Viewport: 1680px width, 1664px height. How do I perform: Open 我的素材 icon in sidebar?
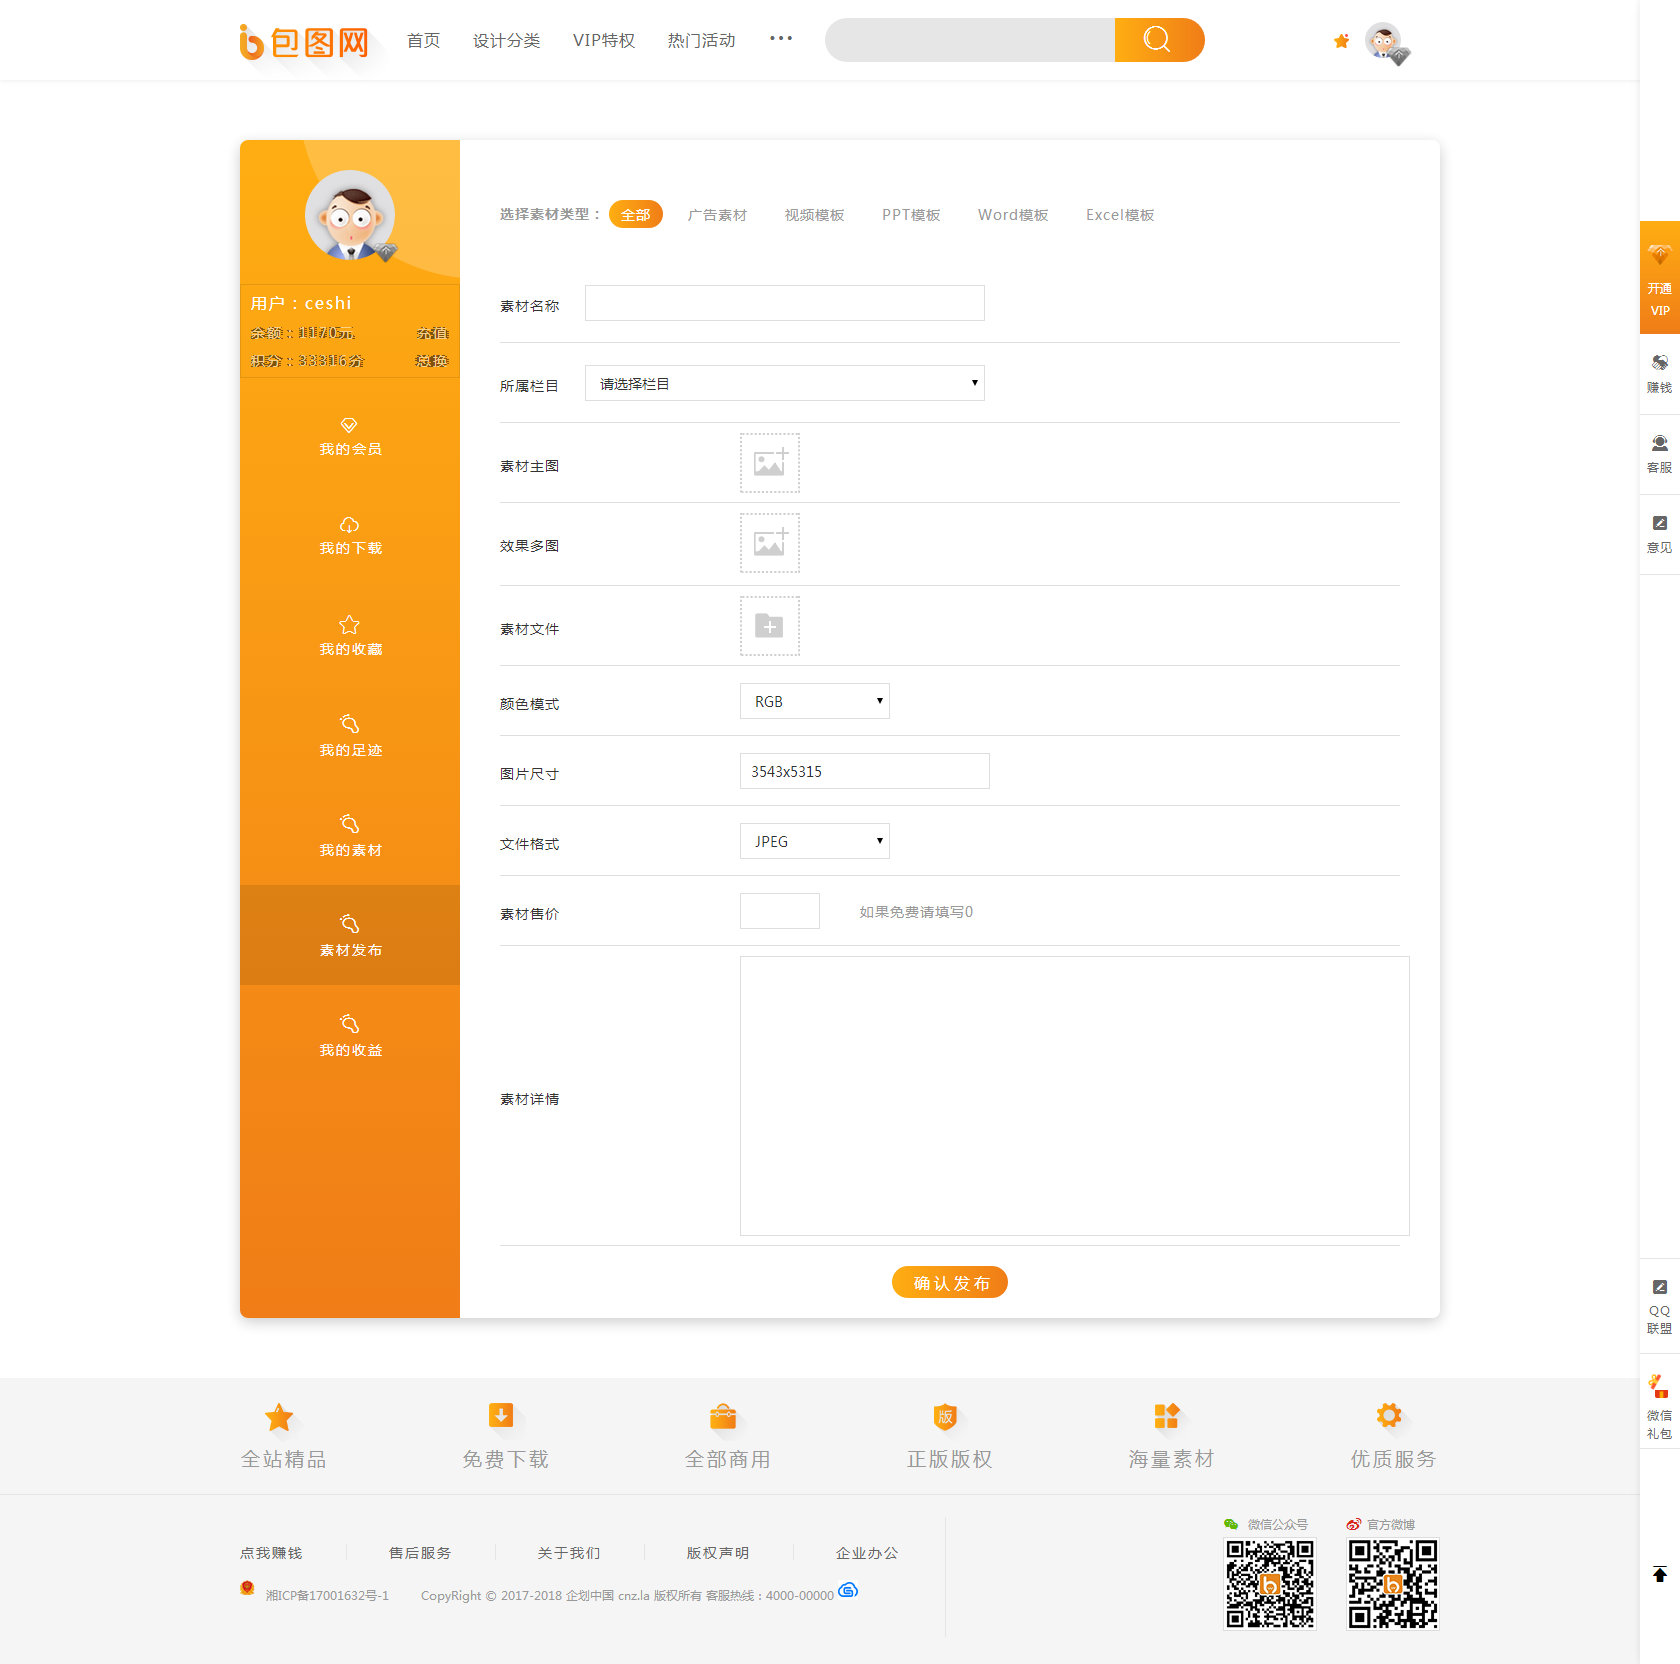click(x=349, y=824)
